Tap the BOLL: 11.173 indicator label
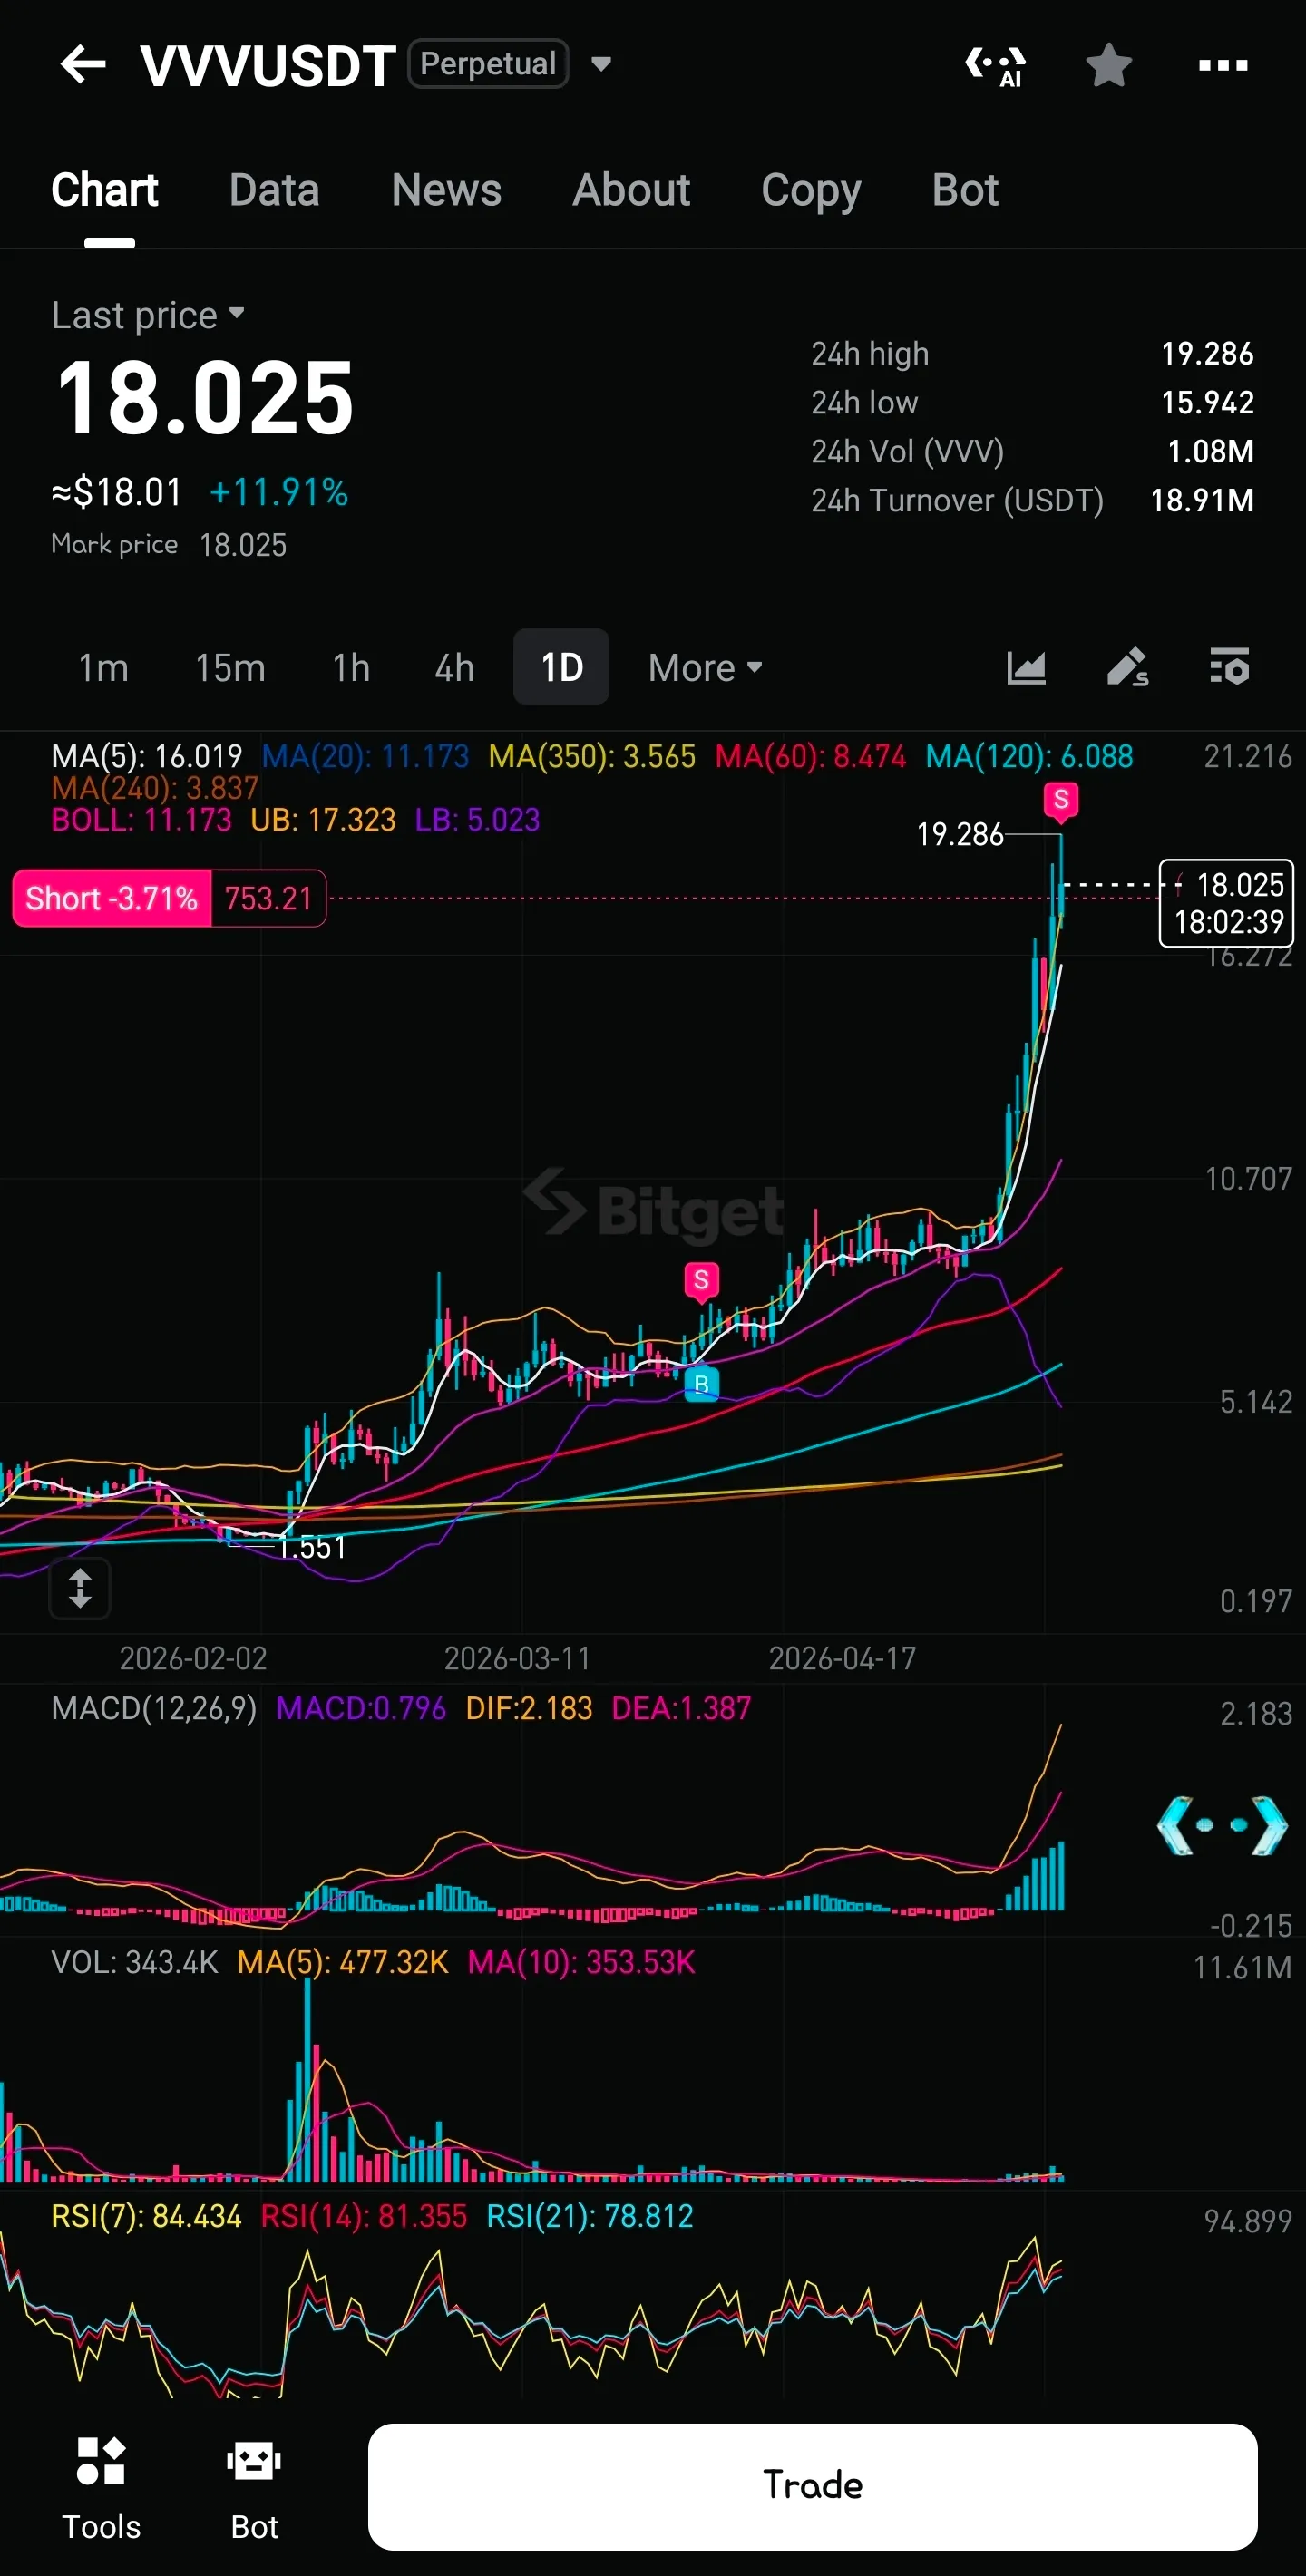This screenshot has height=2576, width=1306. (141, 820)
